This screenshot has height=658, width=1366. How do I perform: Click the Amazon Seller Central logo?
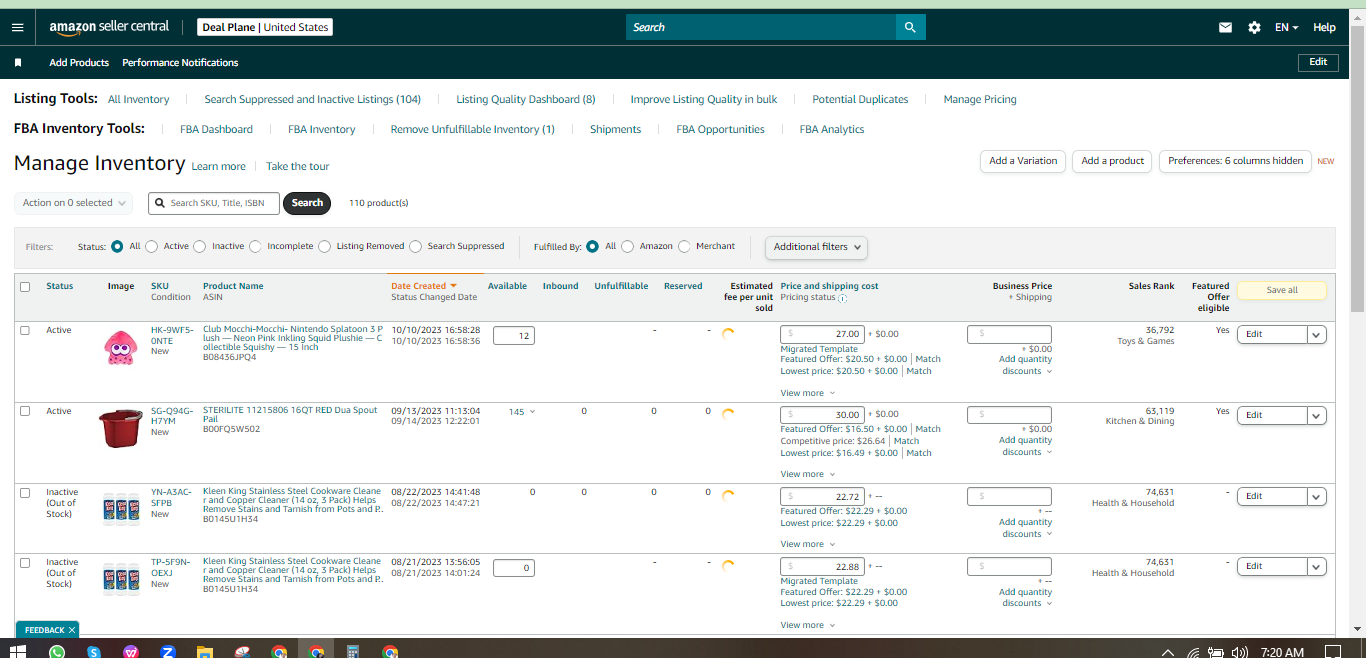[109, 27]
